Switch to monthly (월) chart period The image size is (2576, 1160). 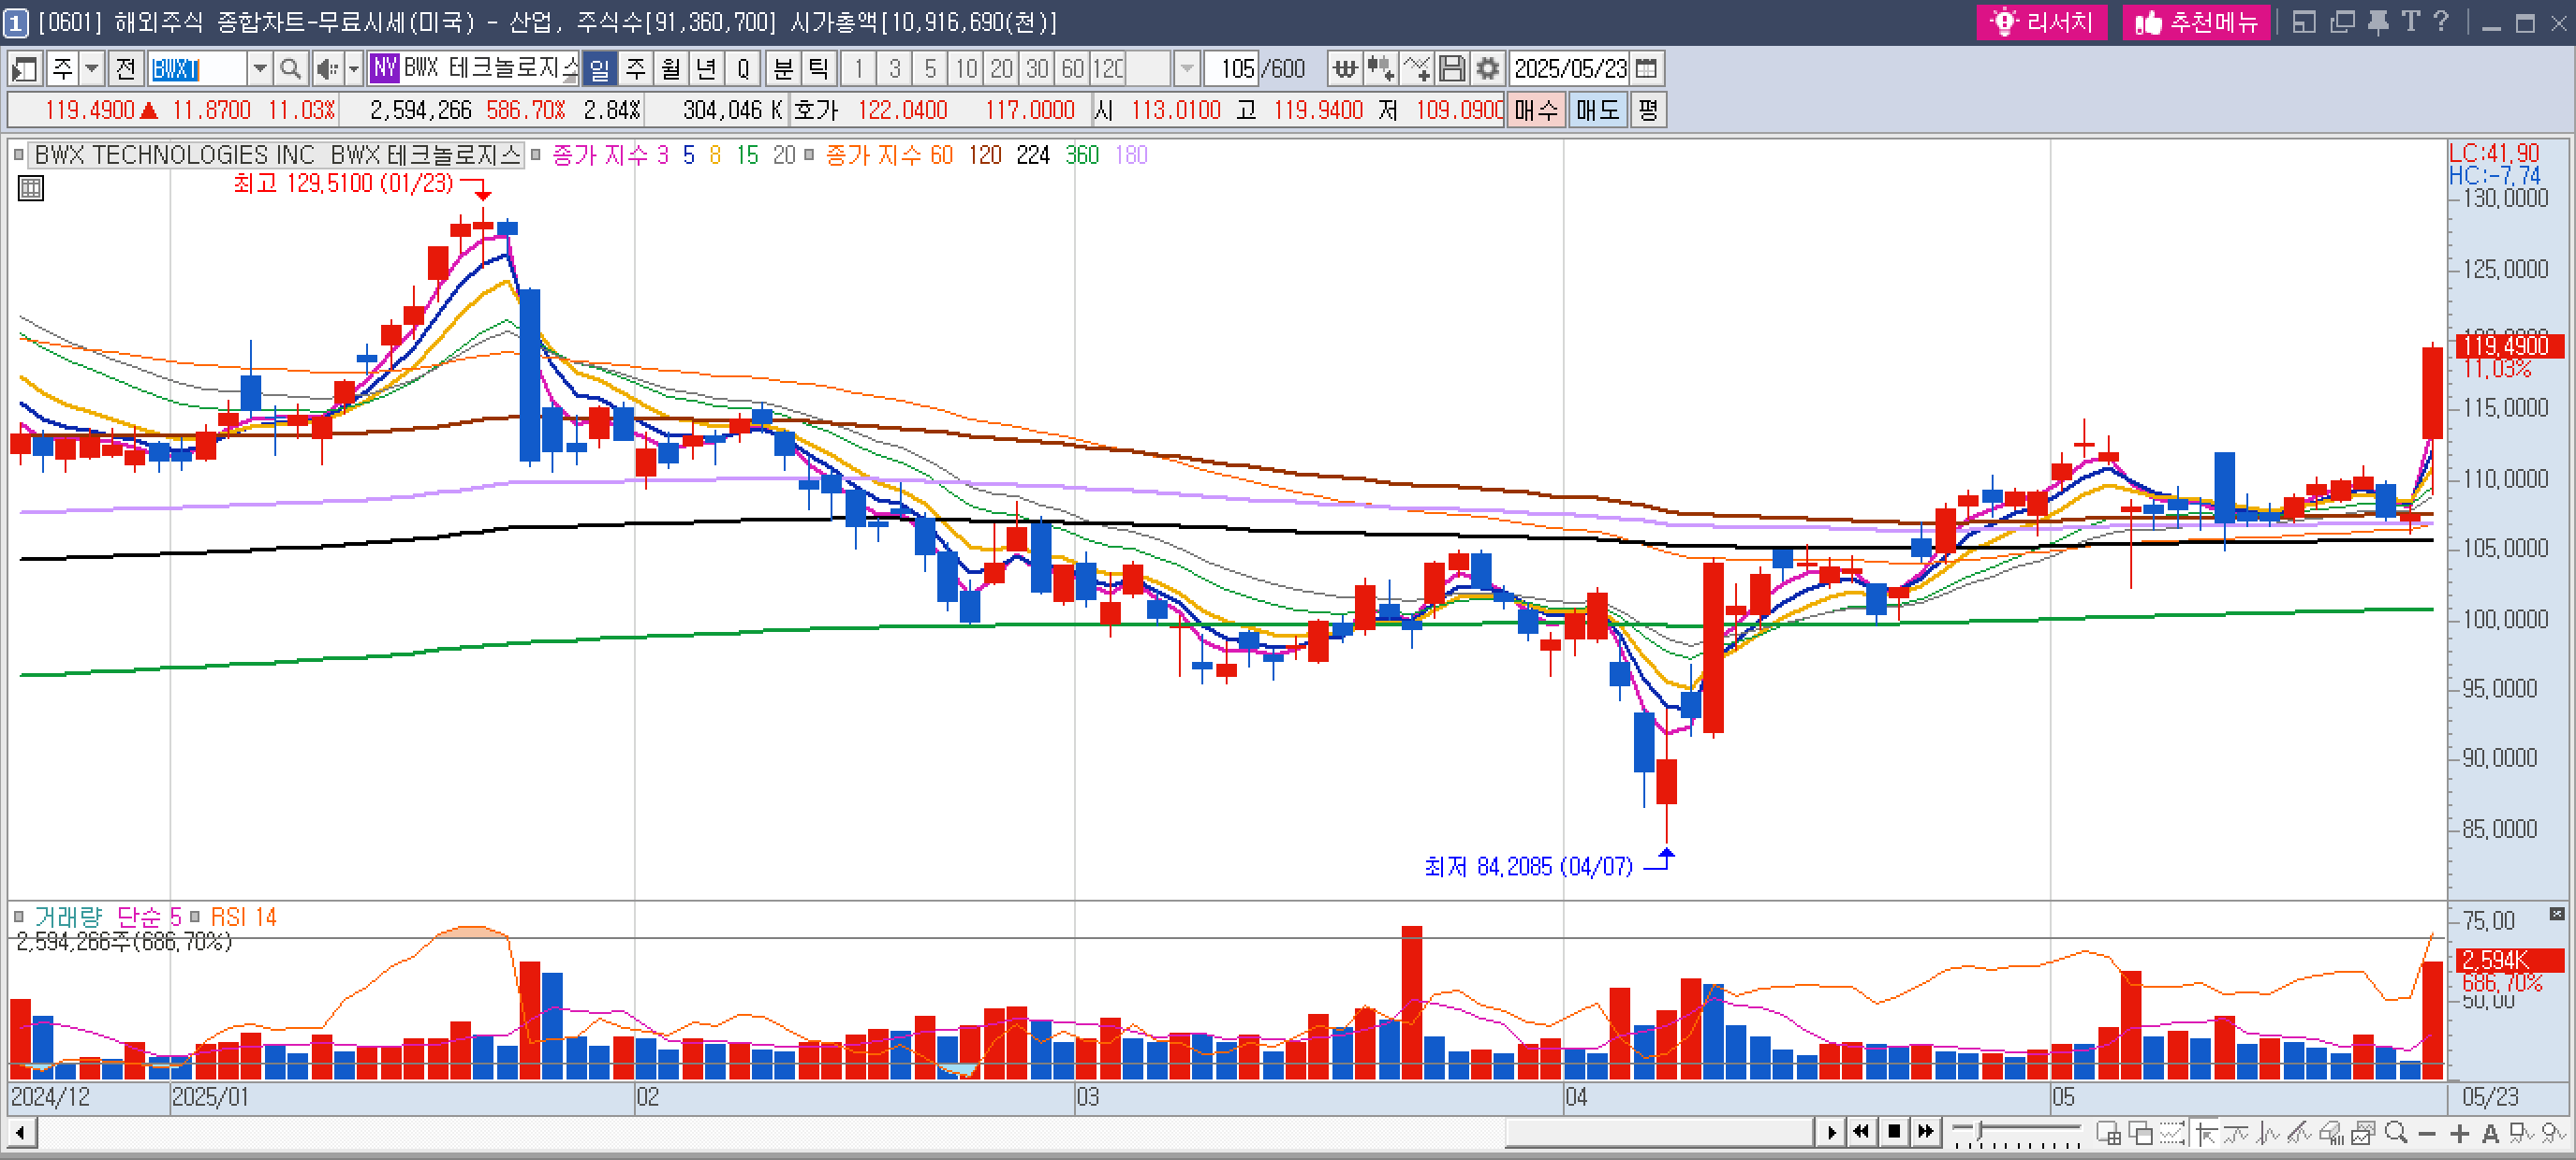670,69
